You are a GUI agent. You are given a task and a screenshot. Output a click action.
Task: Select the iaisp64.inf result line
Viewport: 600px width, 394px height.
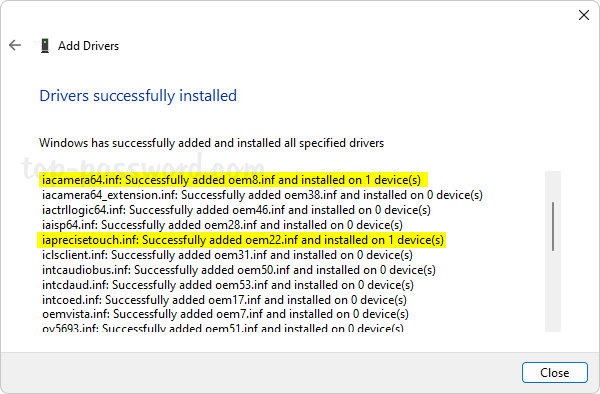coord(222,225)
